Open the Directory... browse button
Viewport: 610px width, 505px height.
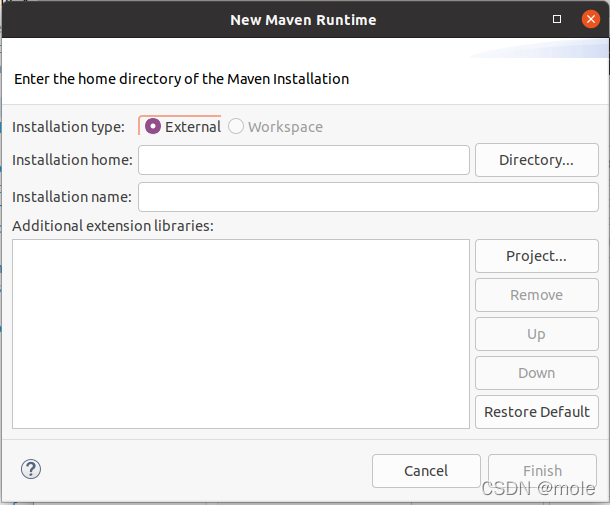[x=536, y=160]
